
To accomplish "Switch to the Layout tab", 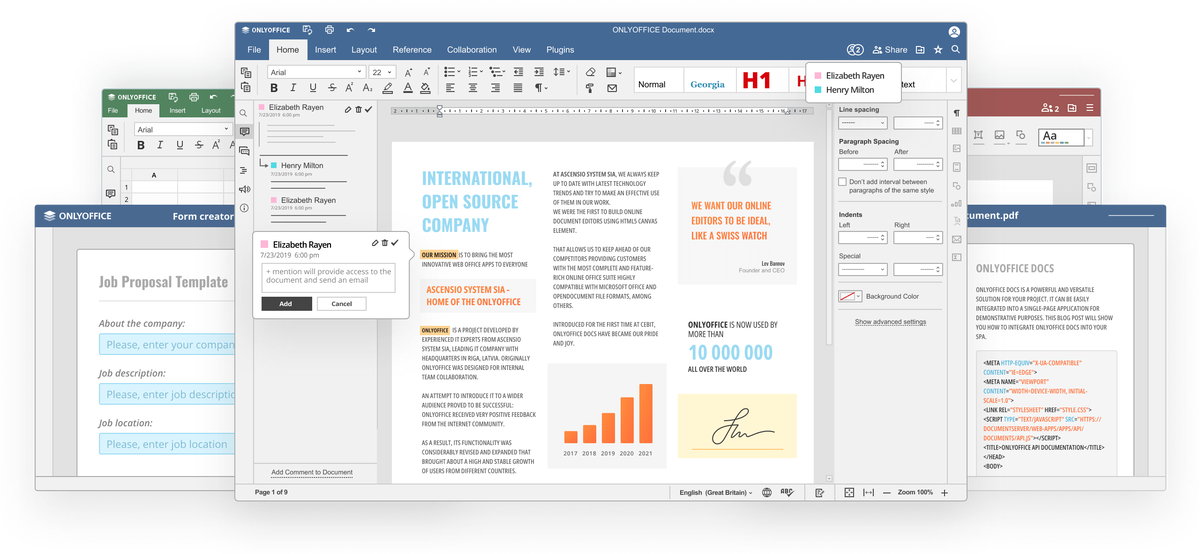I will 364,50.
